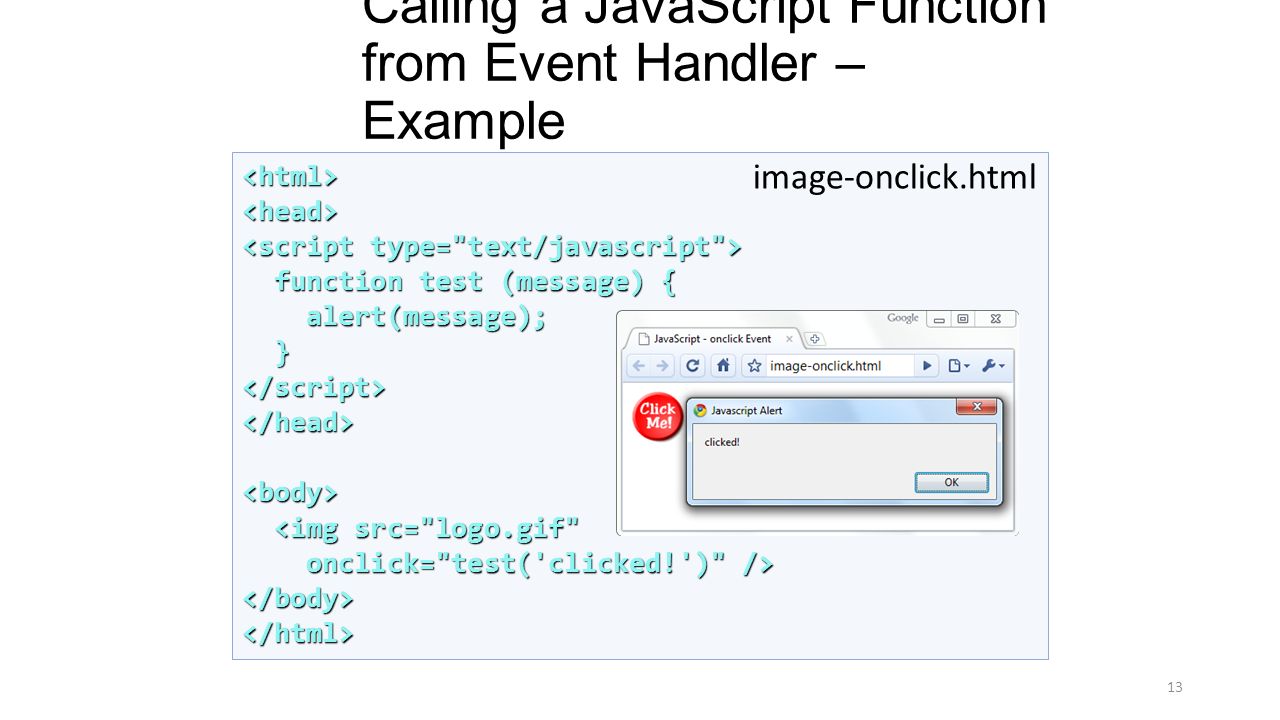Click the red Click Me! image
This screenshot has height=720, width=1280.
click(x=657, y=417)
